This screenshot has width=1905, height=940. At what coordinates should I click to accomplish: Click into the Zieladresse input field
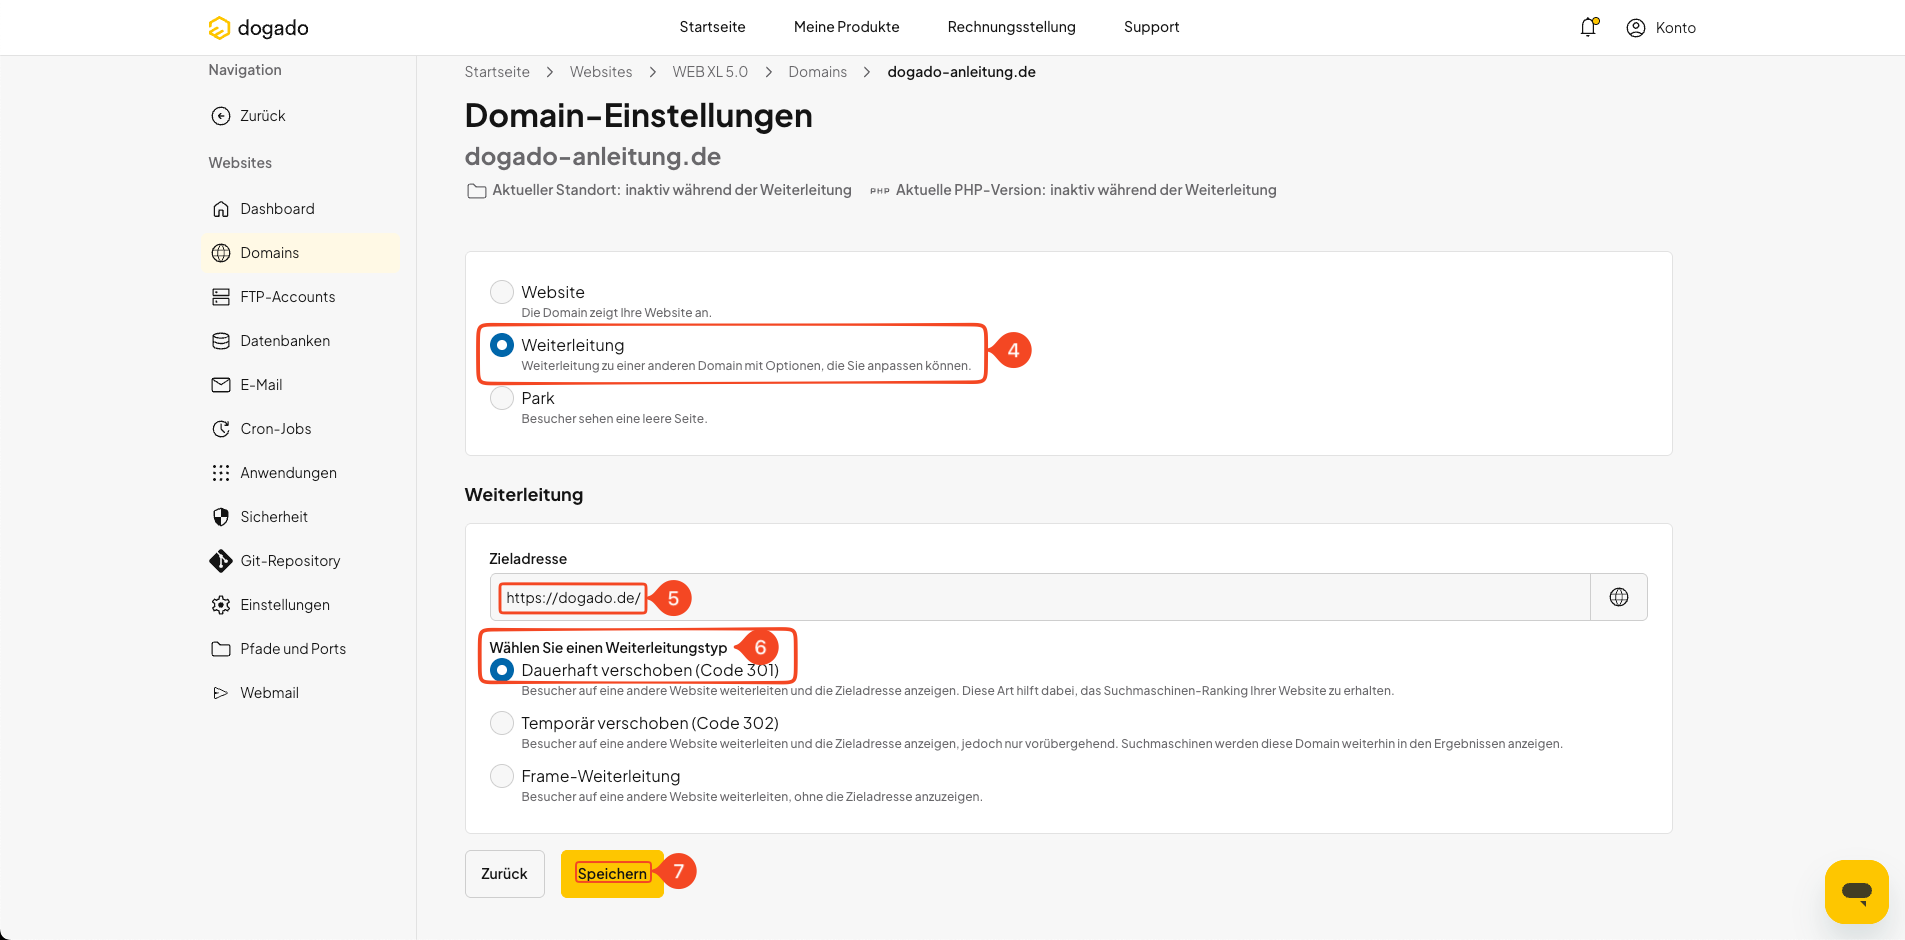pyautogui.click(x=1040, y=597)
